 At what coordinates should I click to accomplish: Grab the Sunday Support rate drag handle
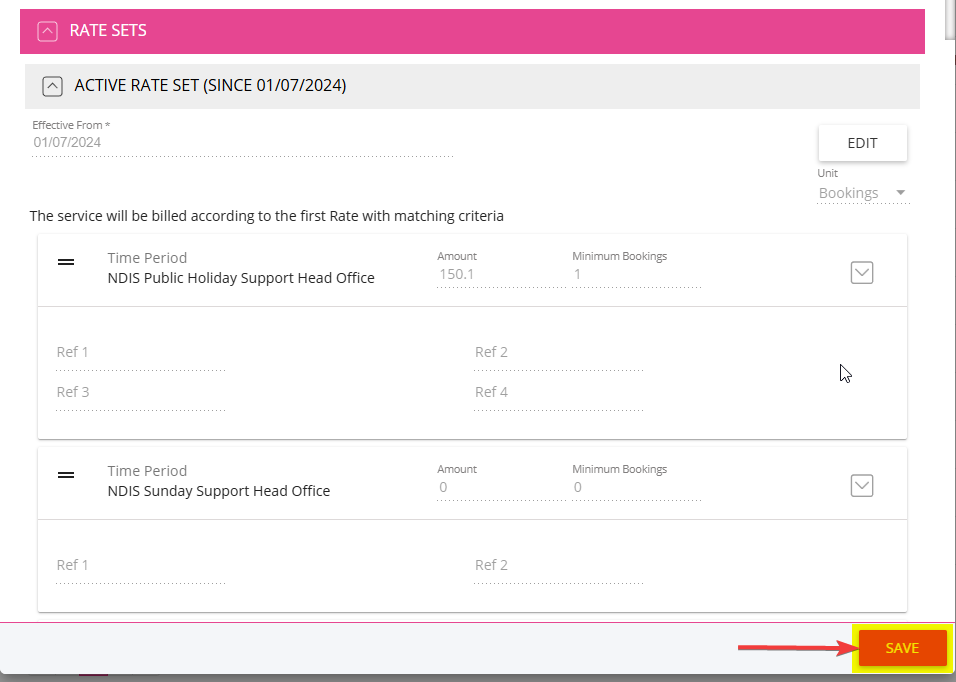tap(66, 475)
